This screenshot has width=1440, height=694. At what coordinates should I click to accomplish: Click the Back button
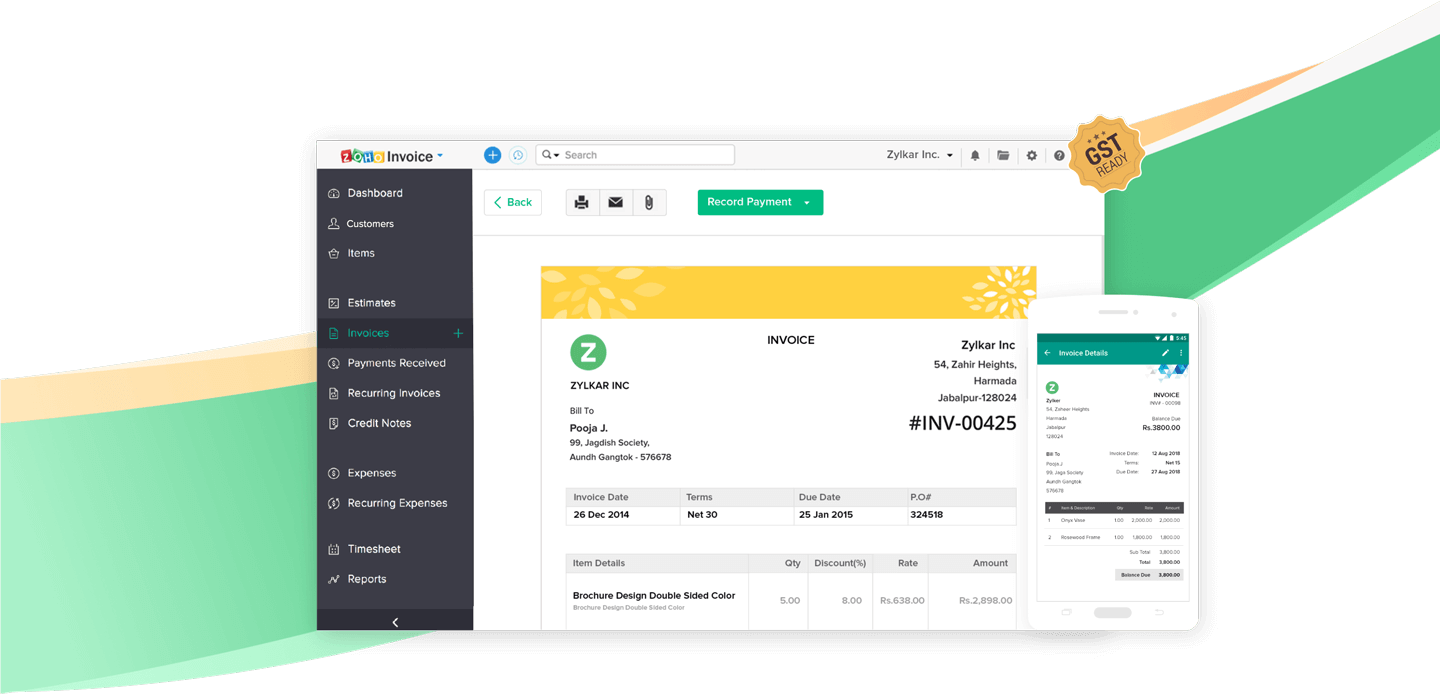(513, 202)
